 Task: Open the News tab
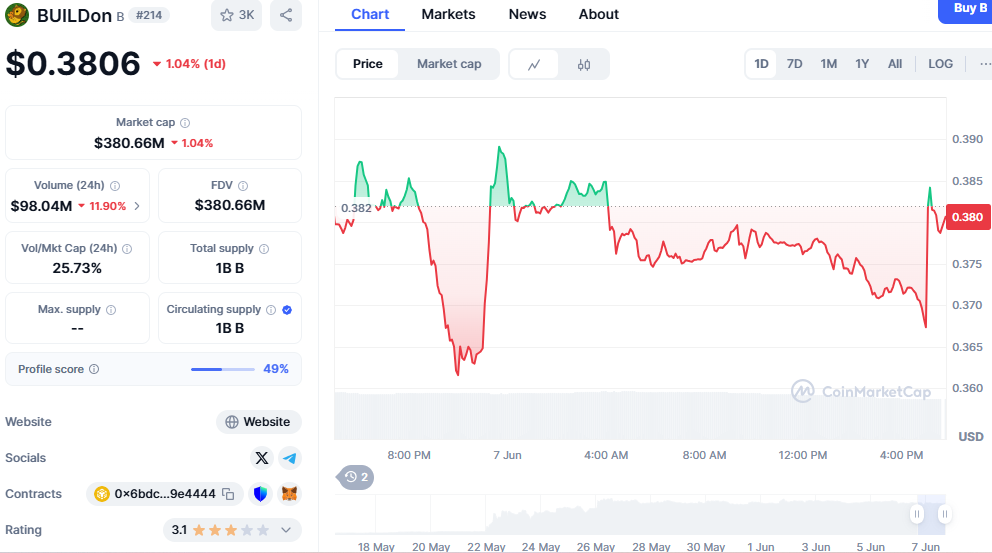(527, 14)
